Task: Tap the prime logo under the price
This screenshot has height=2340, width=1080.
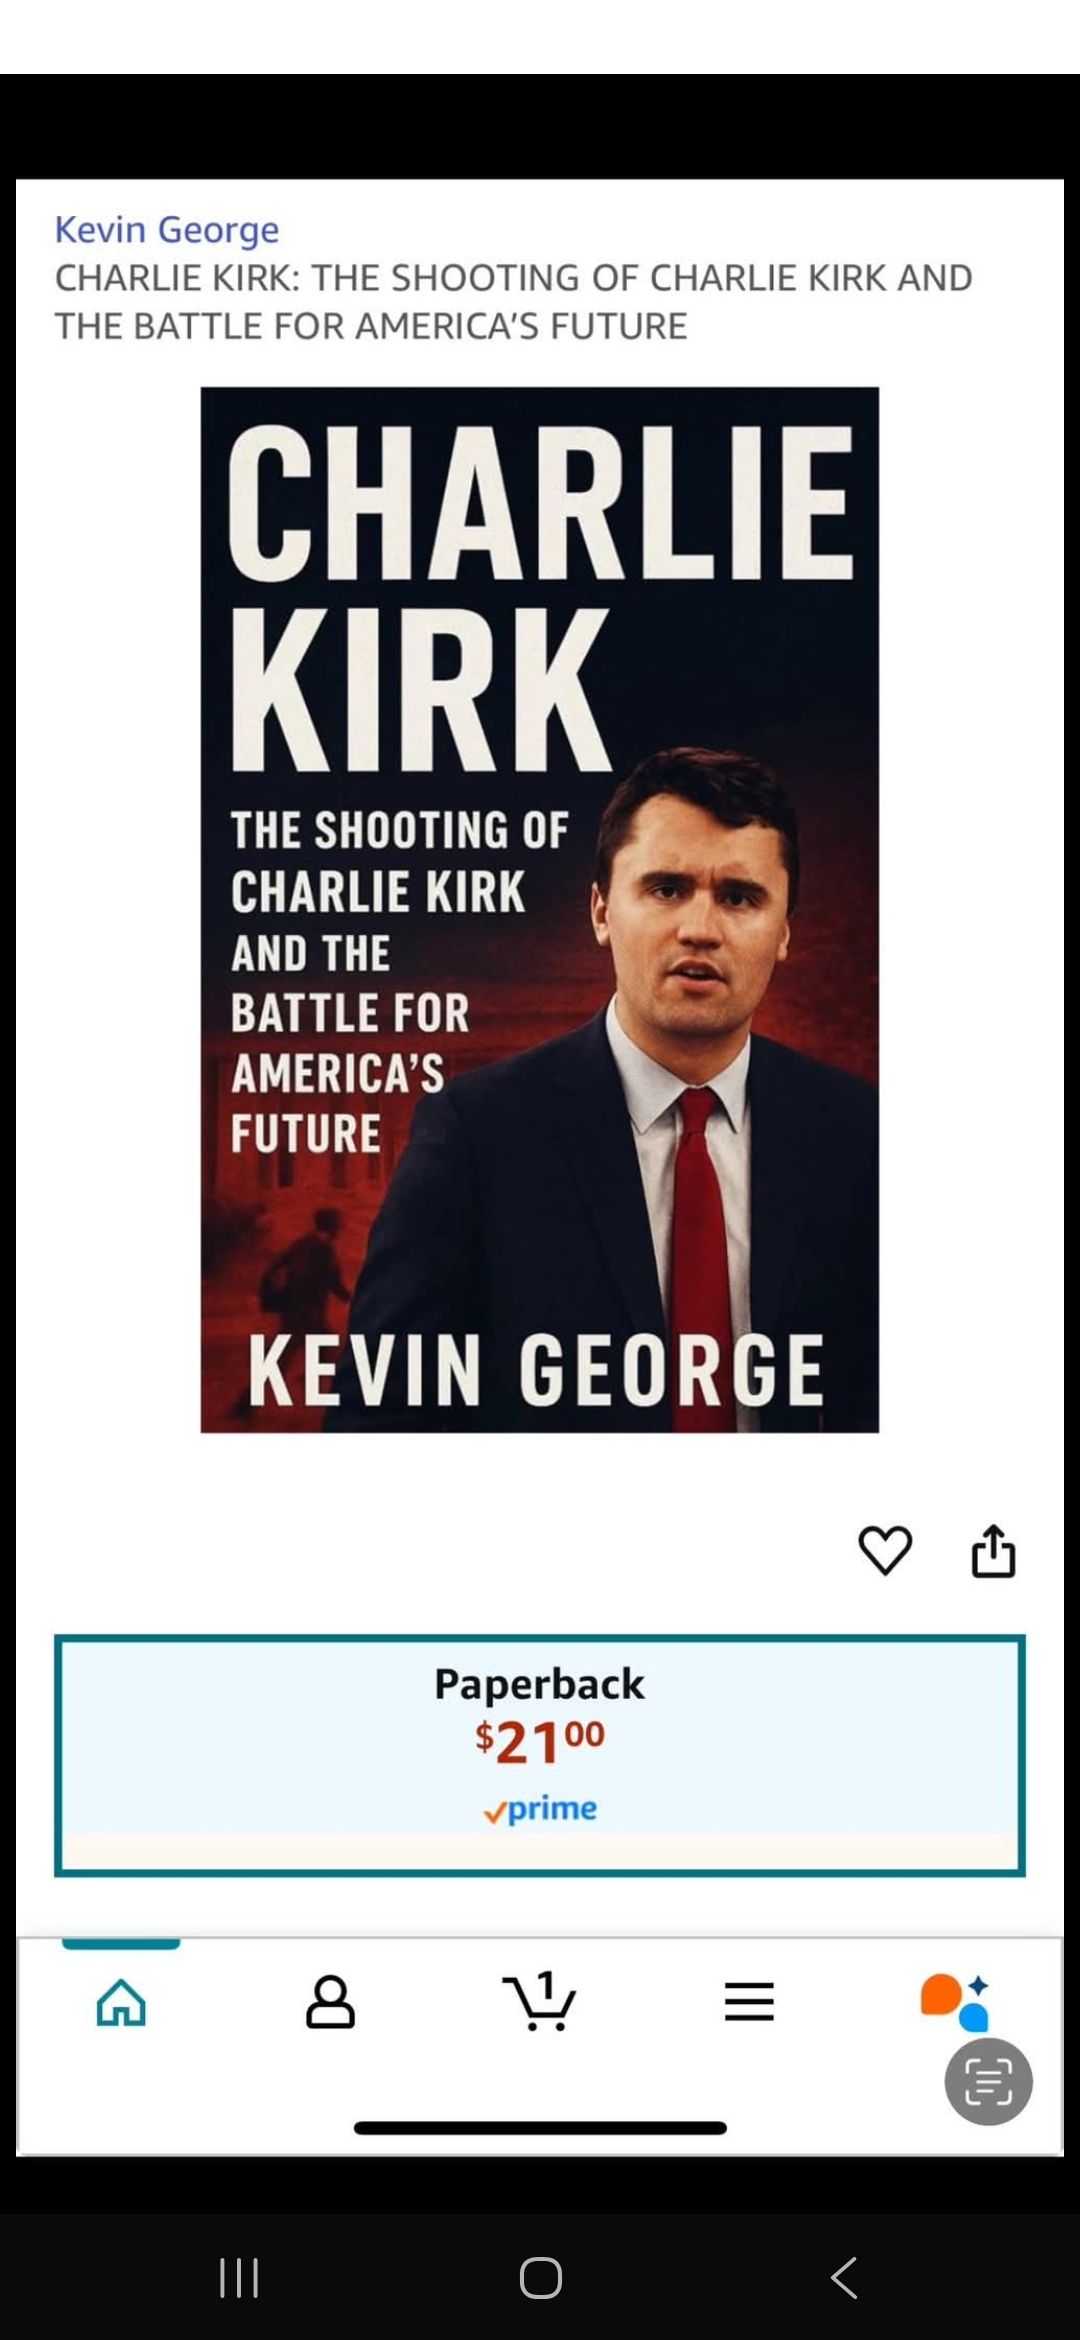Action: pyautogui.click(x=540, y=1809)
